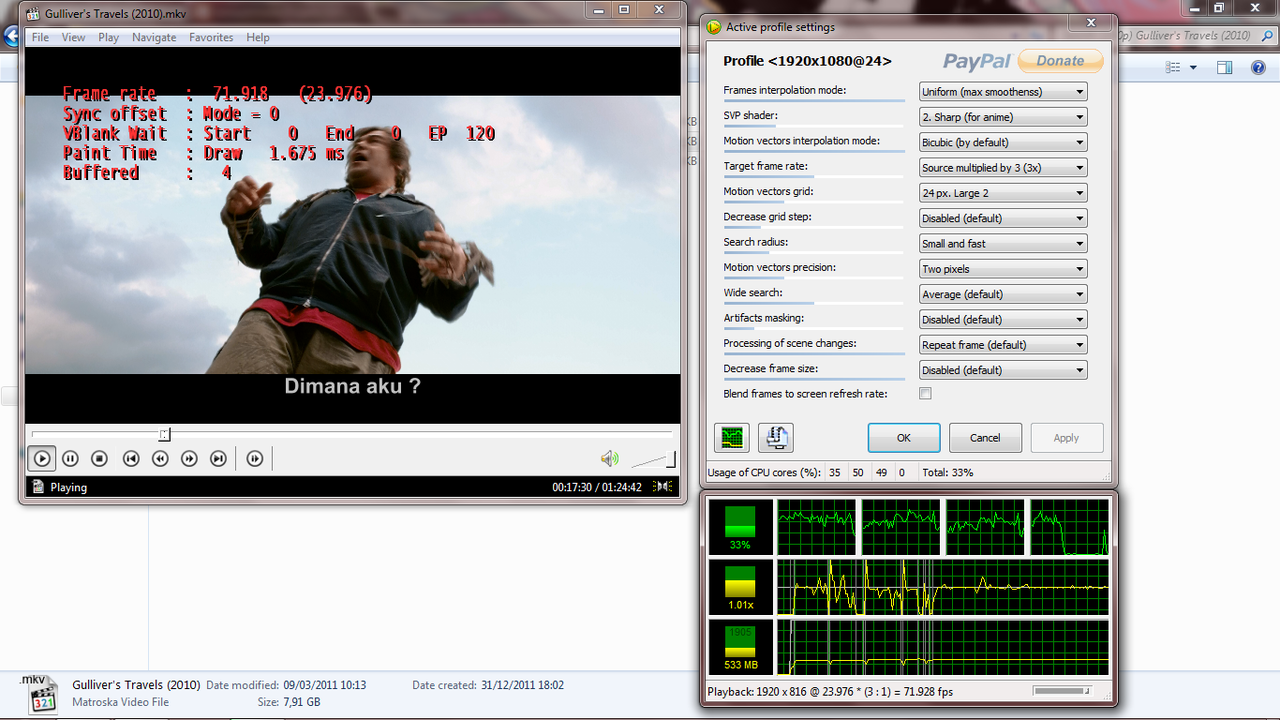Open Motion vectors precision dropdown

(x=1003, y=269)
